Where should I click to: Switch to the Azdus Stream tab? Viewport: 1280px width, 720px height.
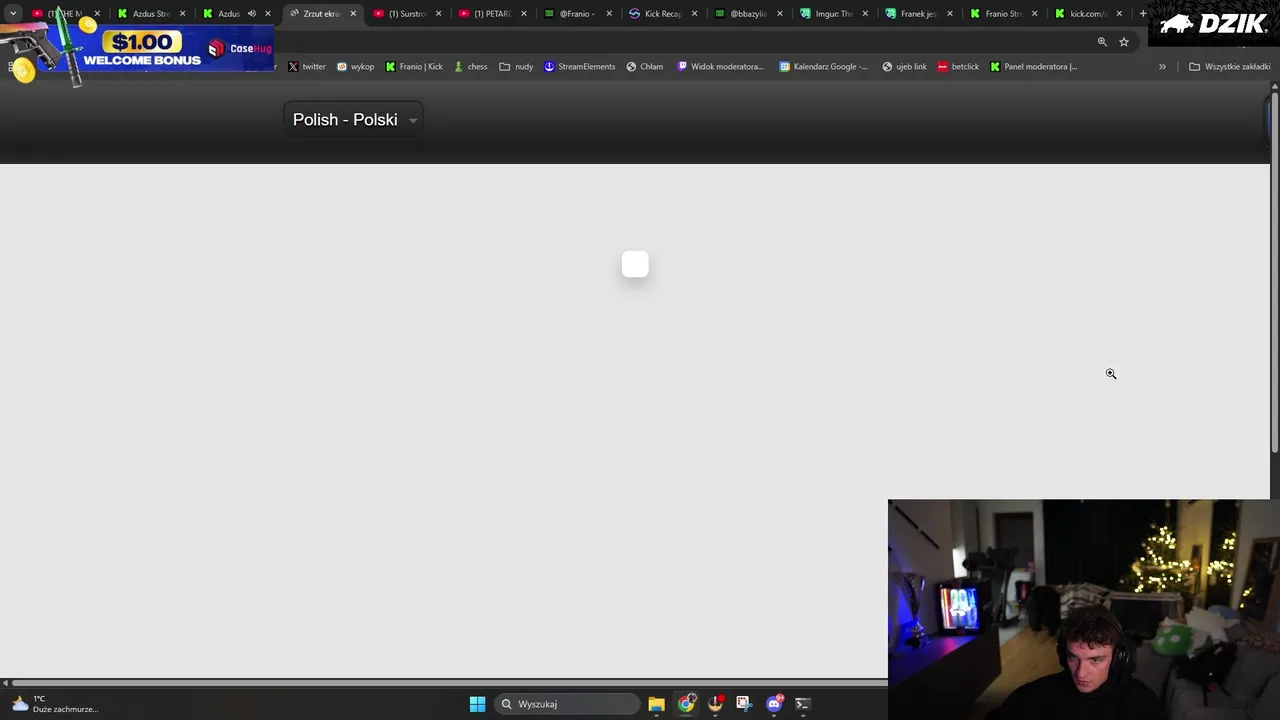pyautogui.click(x=150, y=14)
